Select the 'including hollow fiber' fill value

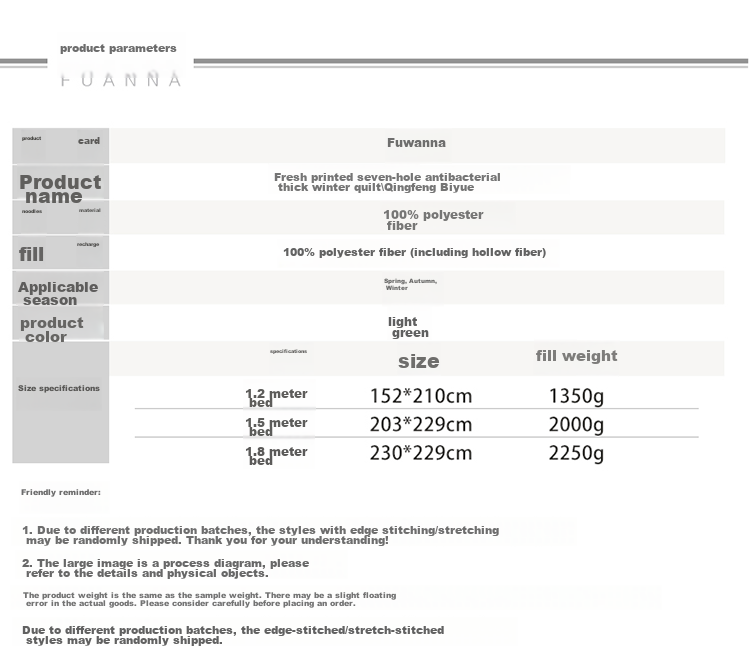pos(414,252)
